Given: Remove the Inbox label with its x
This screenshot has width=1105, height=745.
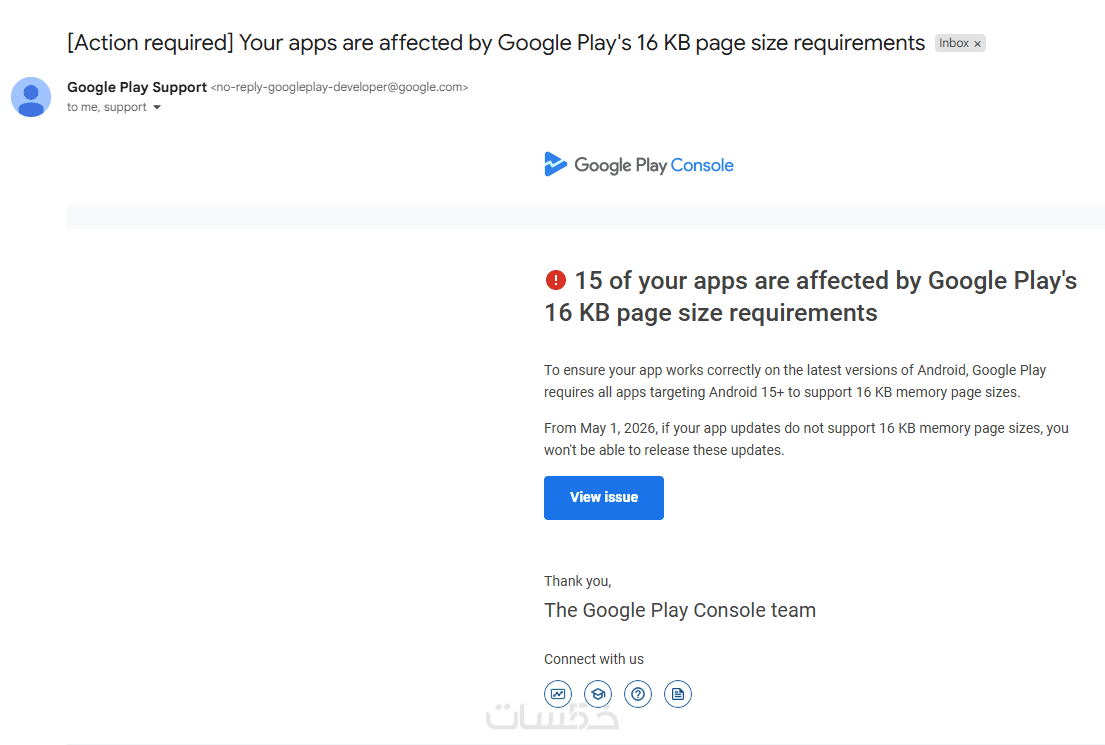Looking at the screenshot, I should (x=978, y=44).
